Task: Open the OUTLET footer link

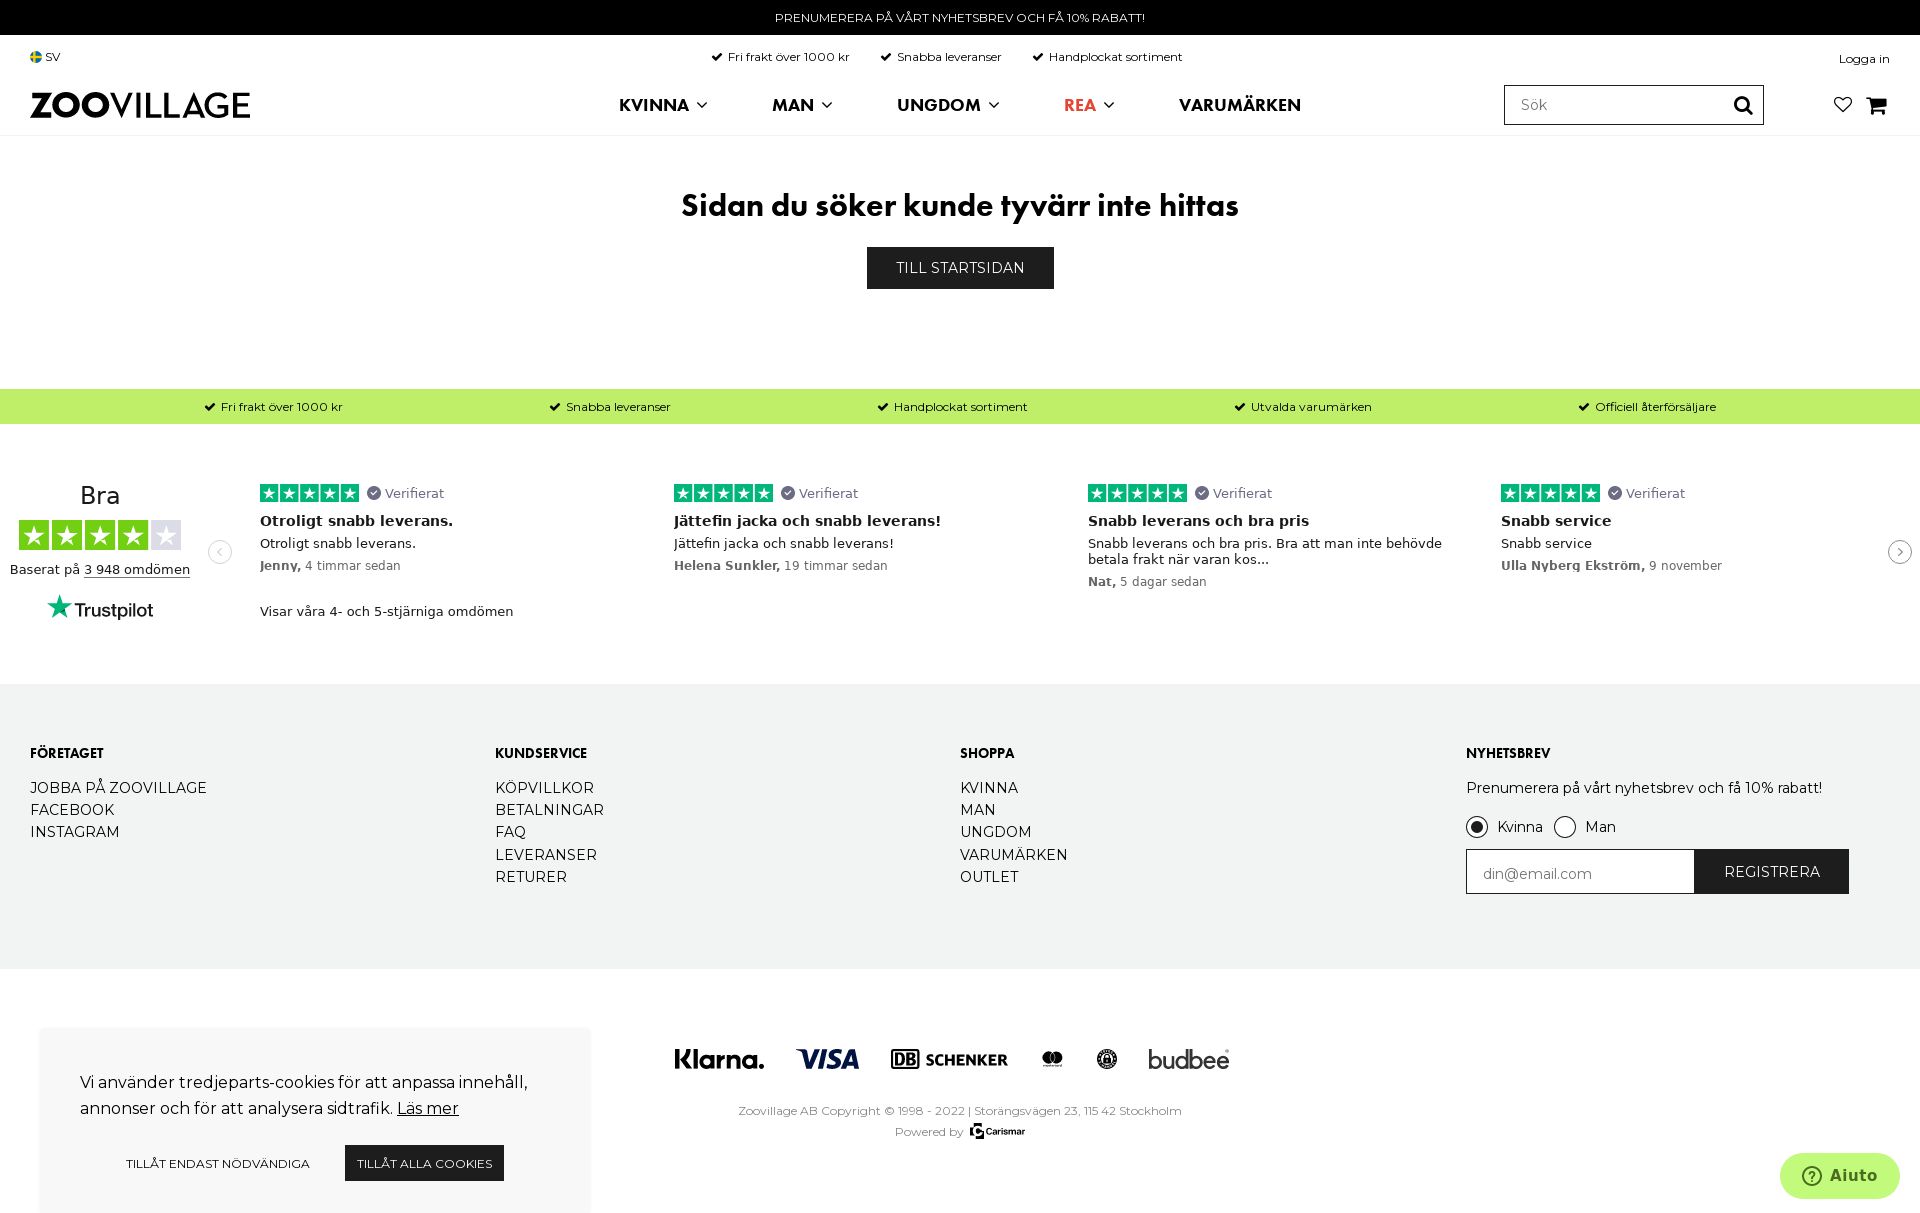Action: click(989, 877)
